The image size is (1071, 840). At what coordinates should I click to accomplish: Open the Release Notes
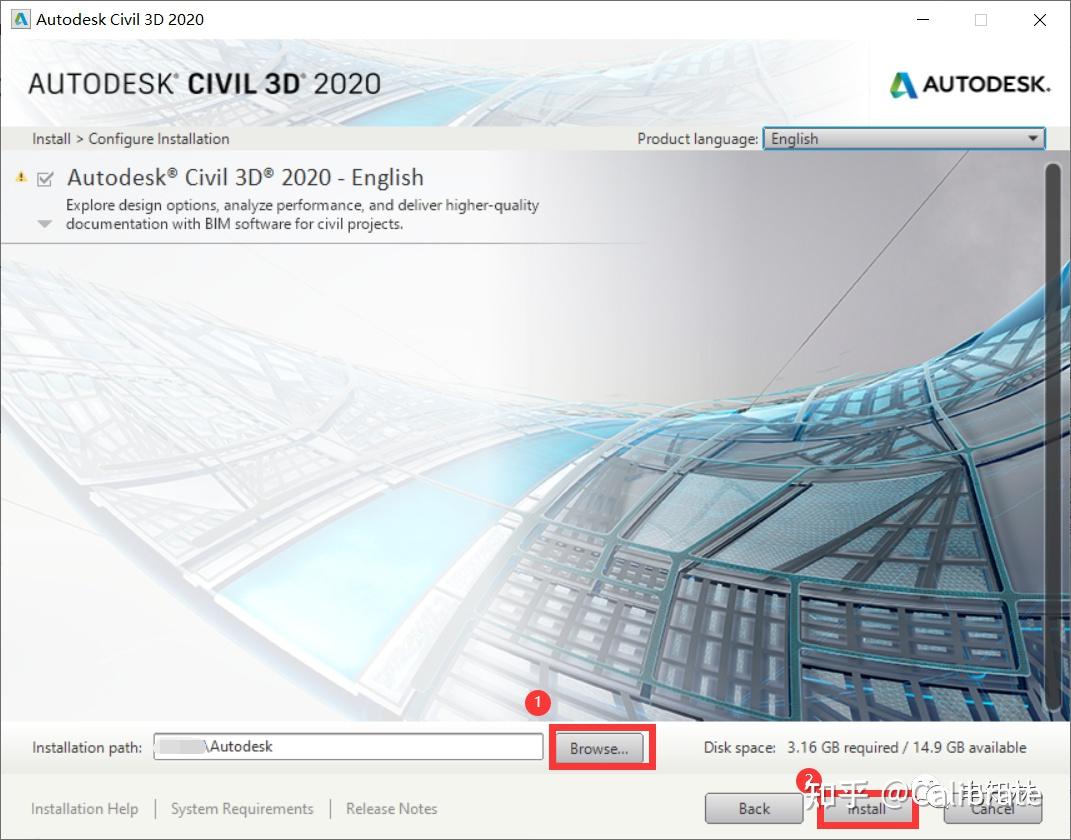pyautogui.click(x=391, y=809)
